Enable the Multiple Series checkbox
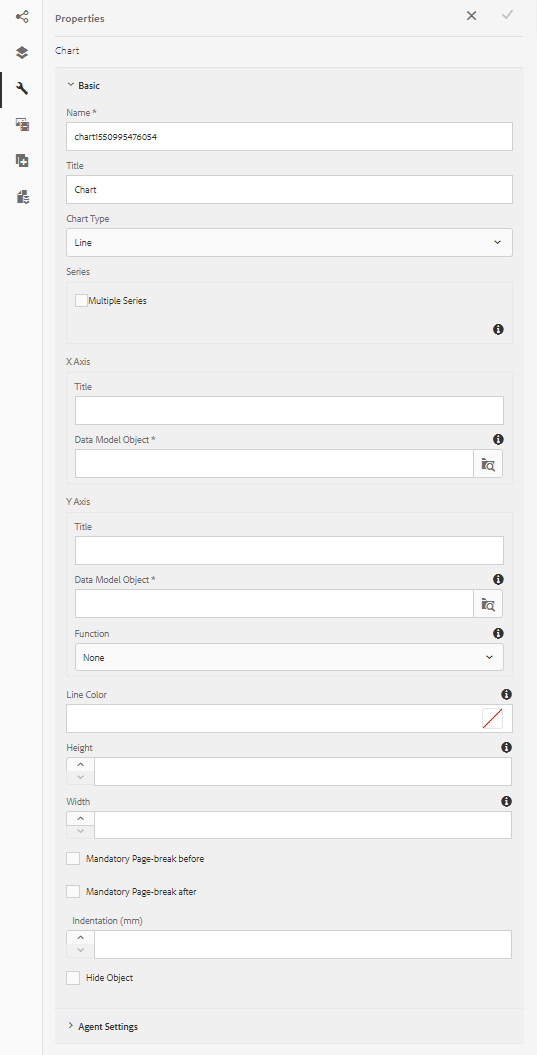537x1055 pixels. coord(81,301)
